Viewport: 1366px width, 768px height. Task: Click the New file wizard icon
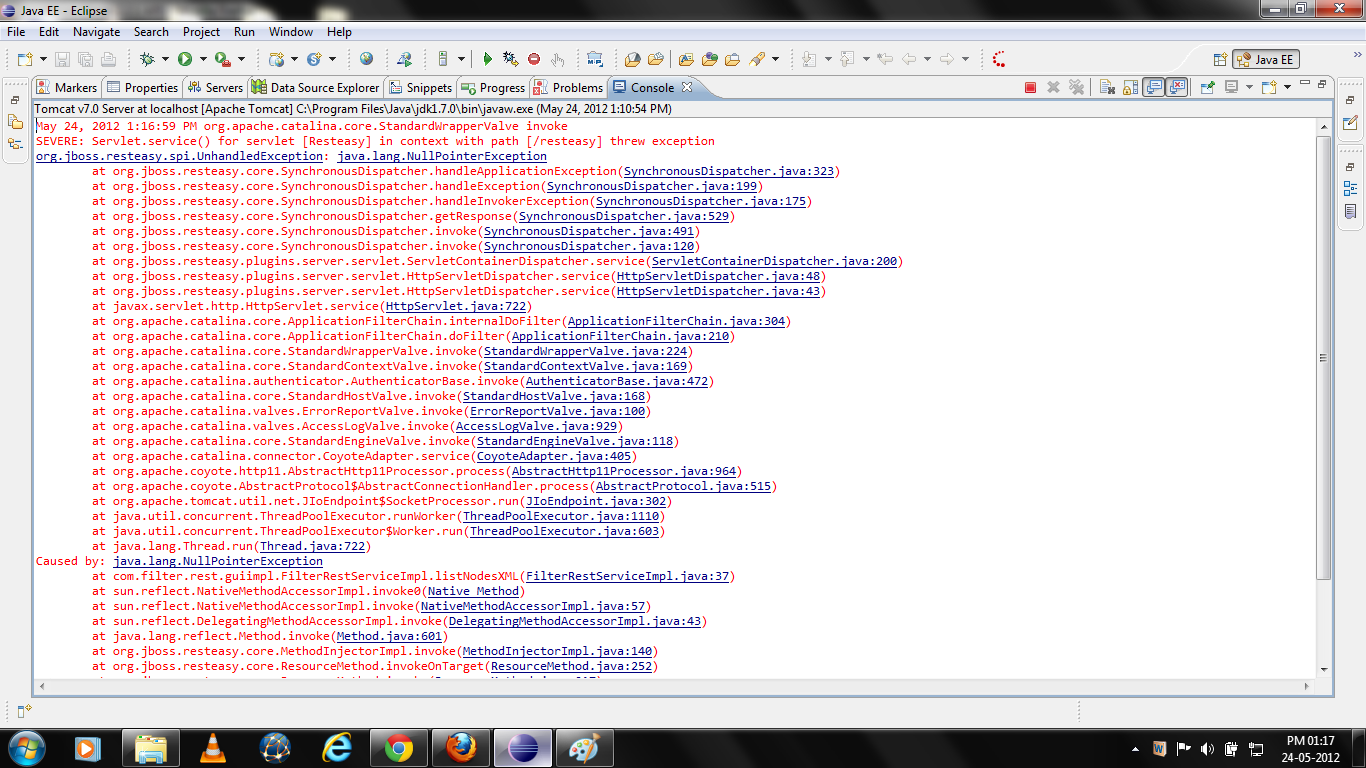point(24,59)
